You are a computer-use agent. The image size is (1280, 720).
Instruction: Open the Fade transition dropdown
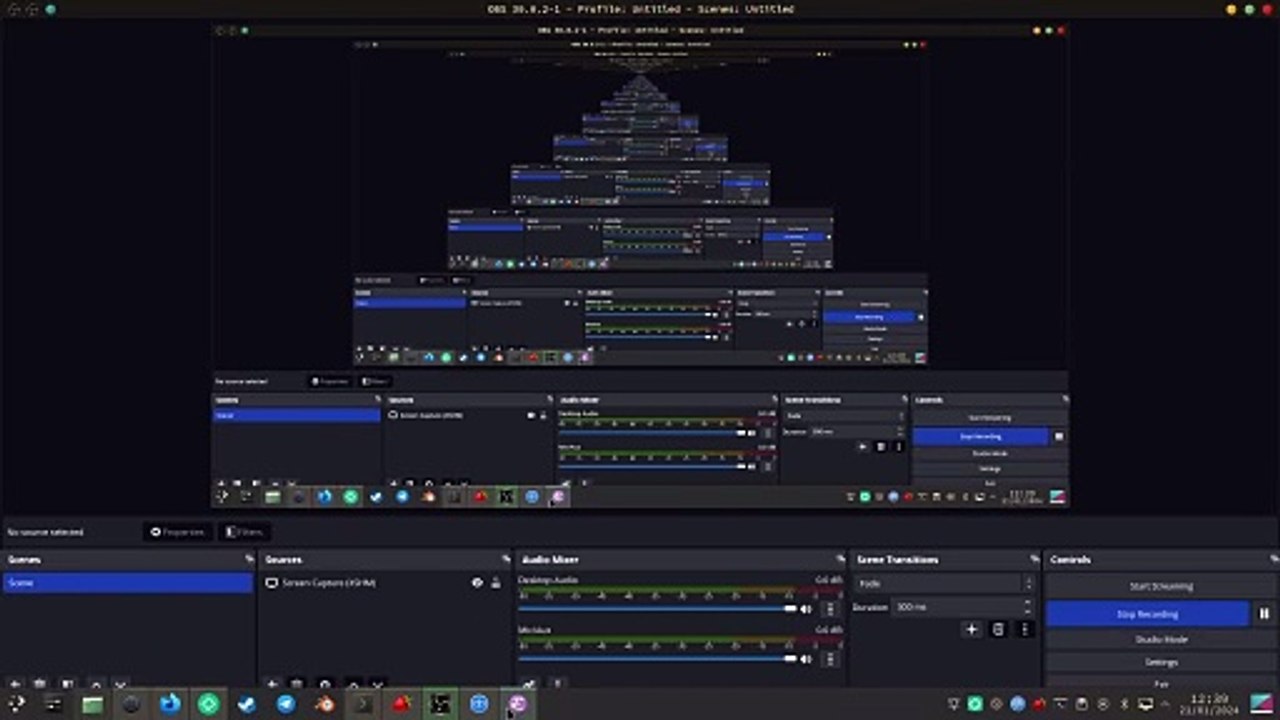[945, 583]
